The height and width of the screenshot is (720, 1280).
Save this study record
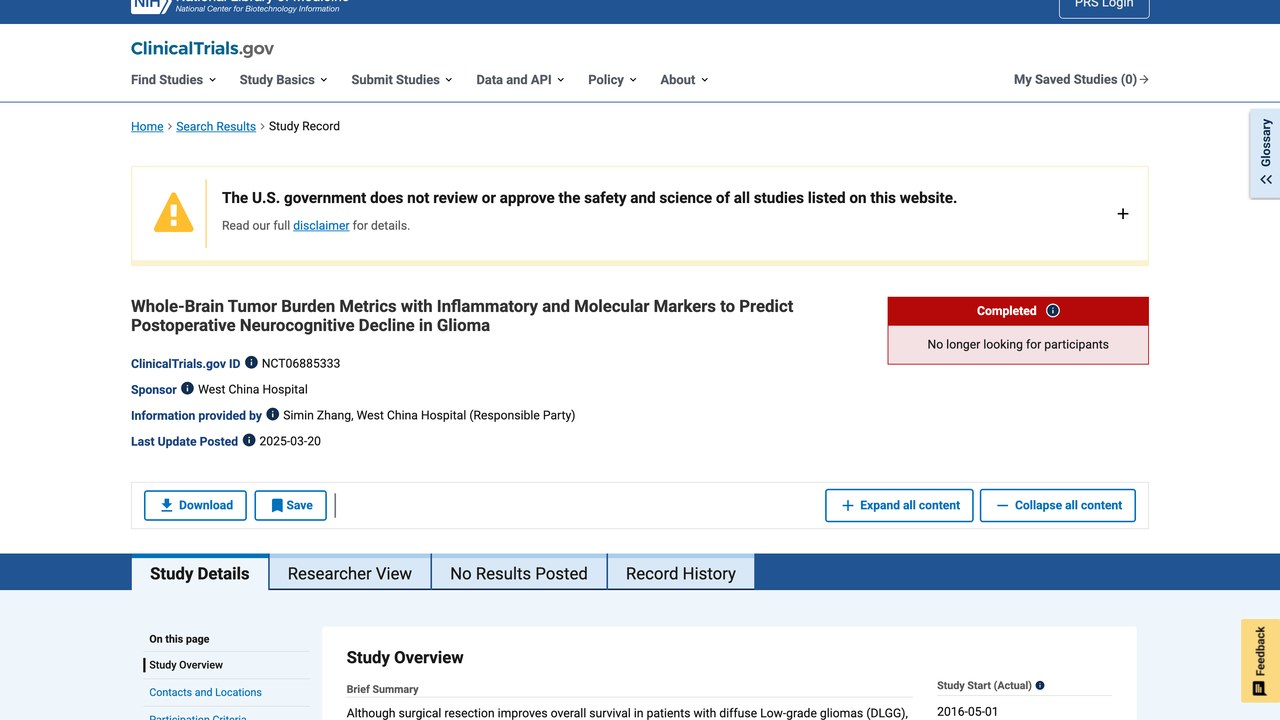(x=291, y=505)
